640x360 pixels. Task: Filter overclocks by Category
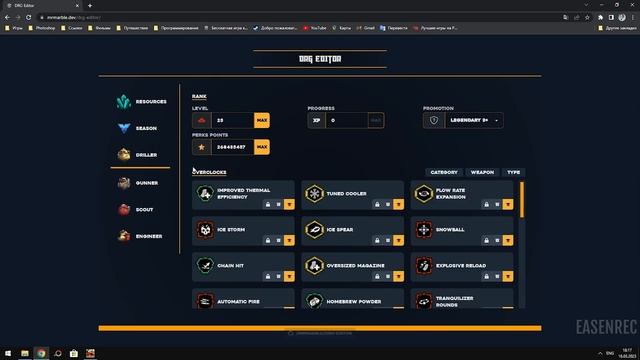tap(444, 172)
